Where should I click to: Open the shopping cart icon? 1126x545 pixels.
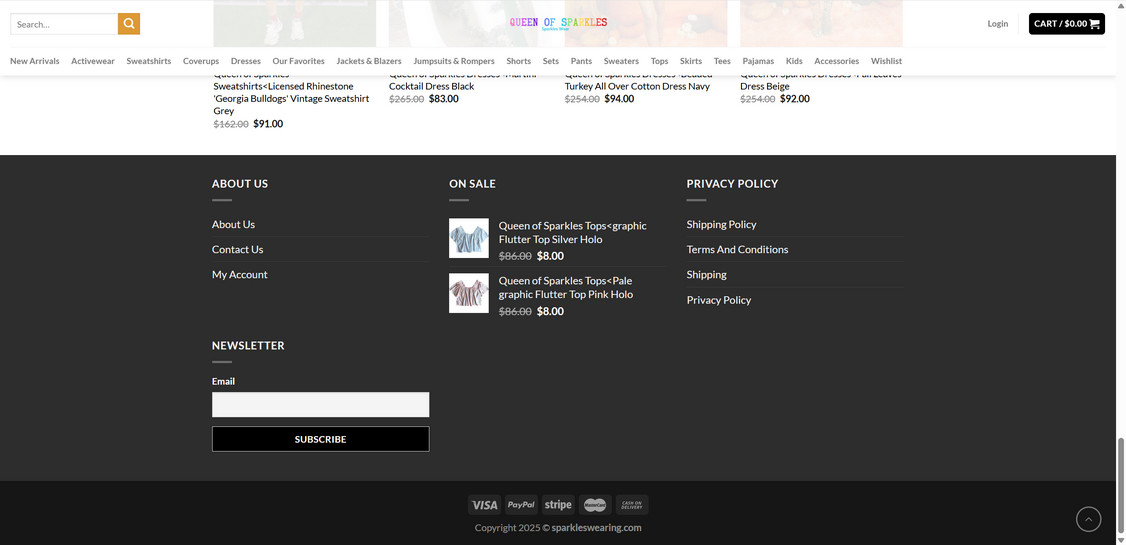pos(1094,24)
